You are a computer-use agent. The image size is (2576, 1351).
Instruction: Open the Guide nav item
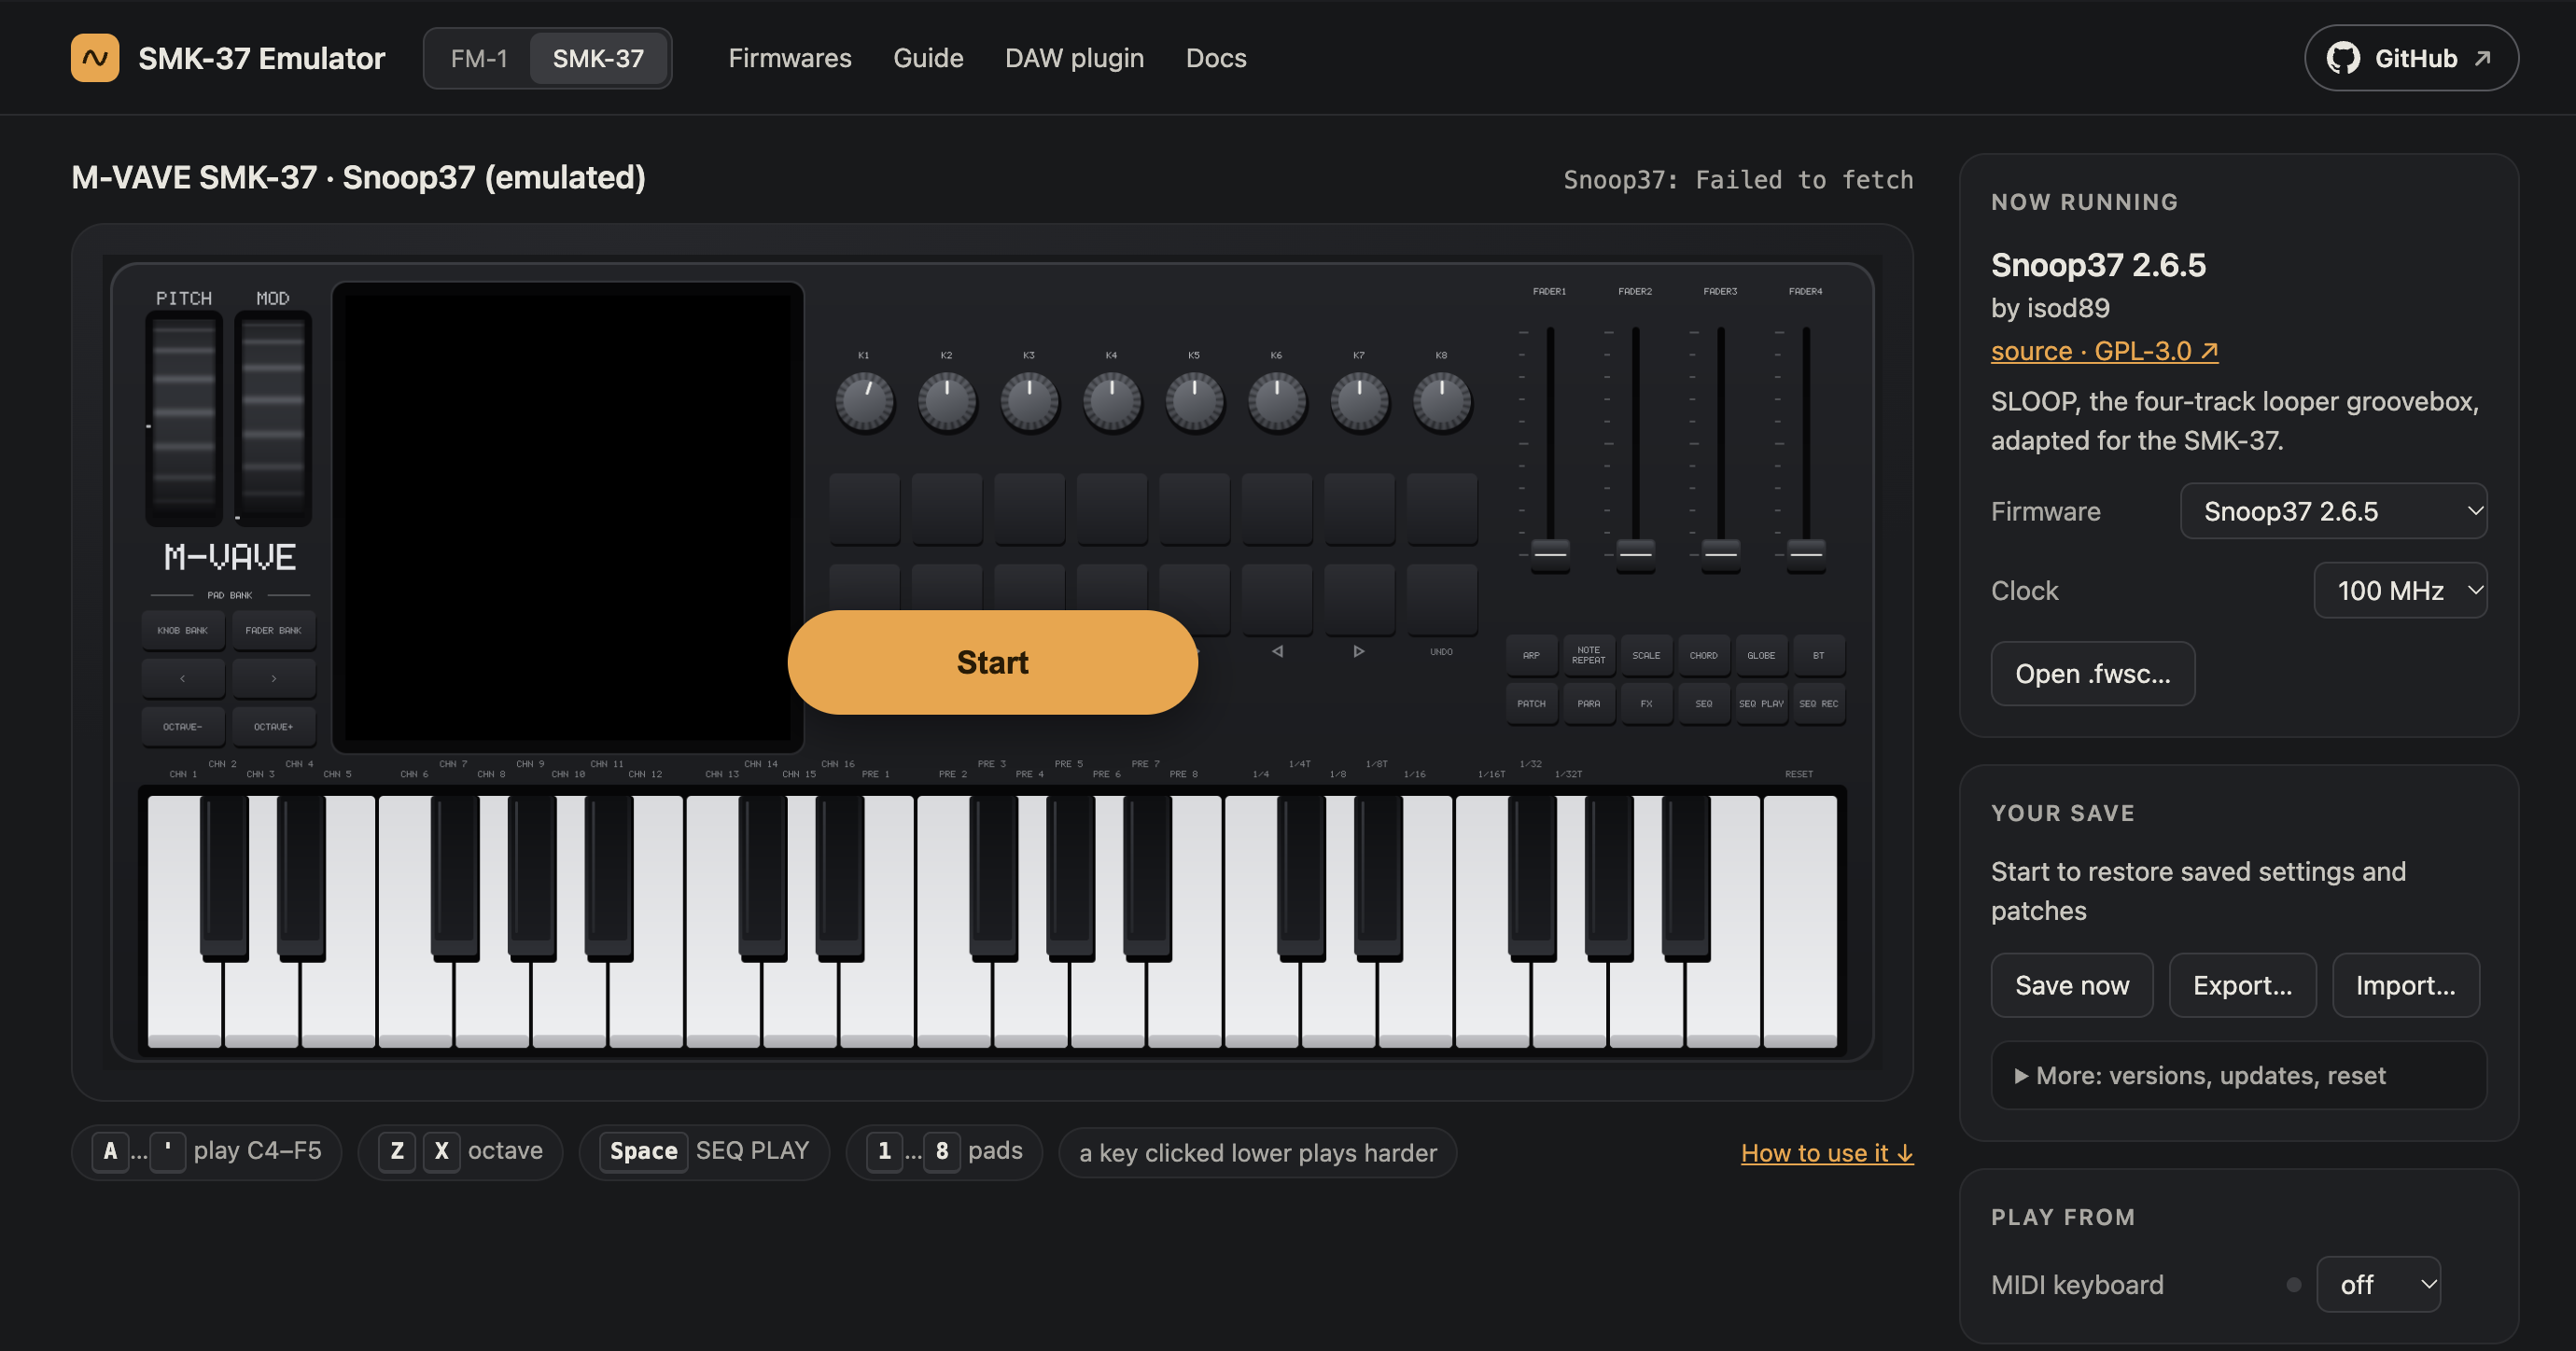click(x=928, y=58)
